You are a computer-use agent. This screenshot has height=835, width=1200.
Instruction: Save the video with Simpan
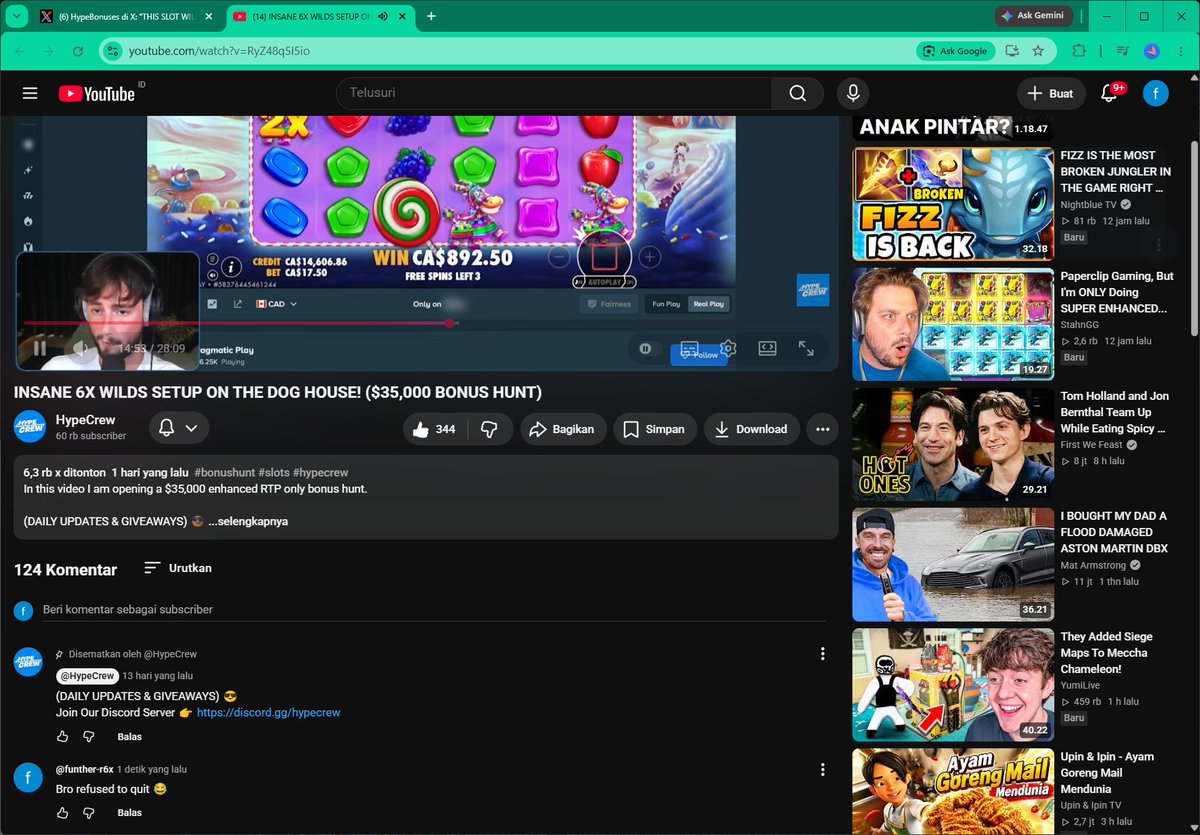tap(654, 429)
